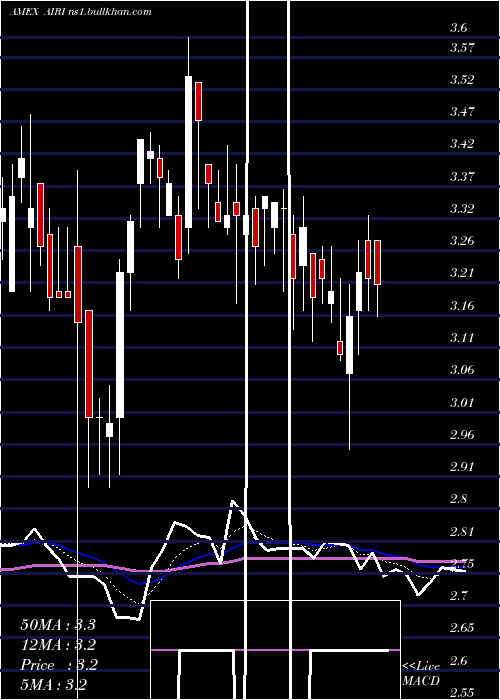
Task: Click the 2.75 price axis label
Action: [462, 563]
